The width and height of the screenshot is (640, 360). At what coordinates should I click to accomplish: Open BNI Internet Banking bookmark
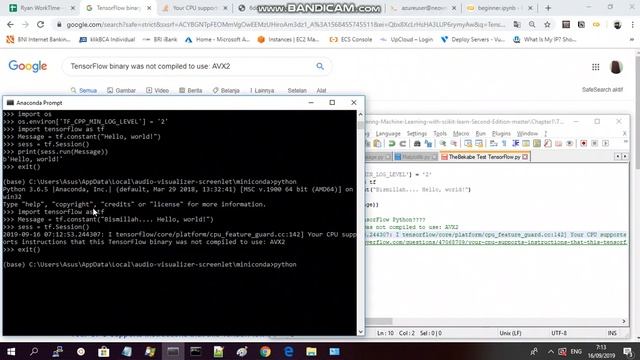pyautogui.click(x=39, y=40)
